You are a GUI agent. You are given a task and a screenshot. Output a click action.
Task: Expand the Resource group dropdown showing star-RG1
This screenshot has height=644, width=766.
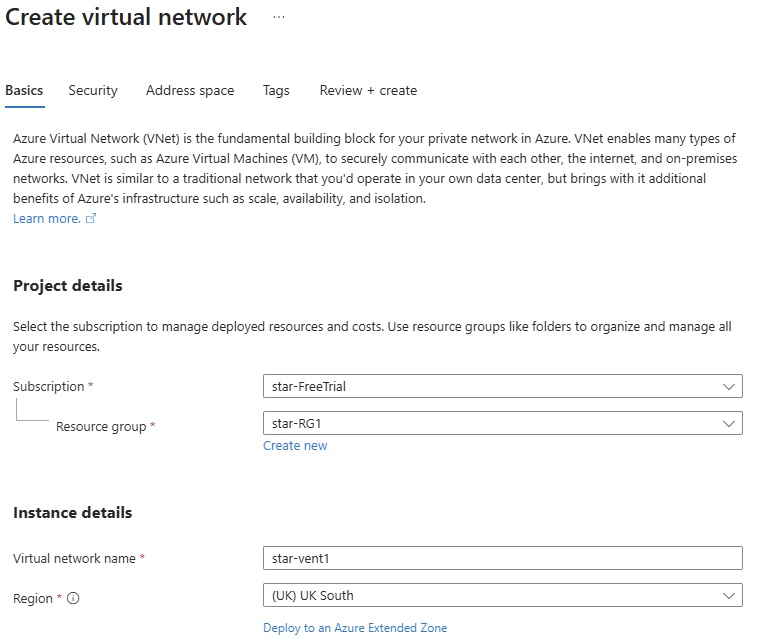tap(502, 423)
